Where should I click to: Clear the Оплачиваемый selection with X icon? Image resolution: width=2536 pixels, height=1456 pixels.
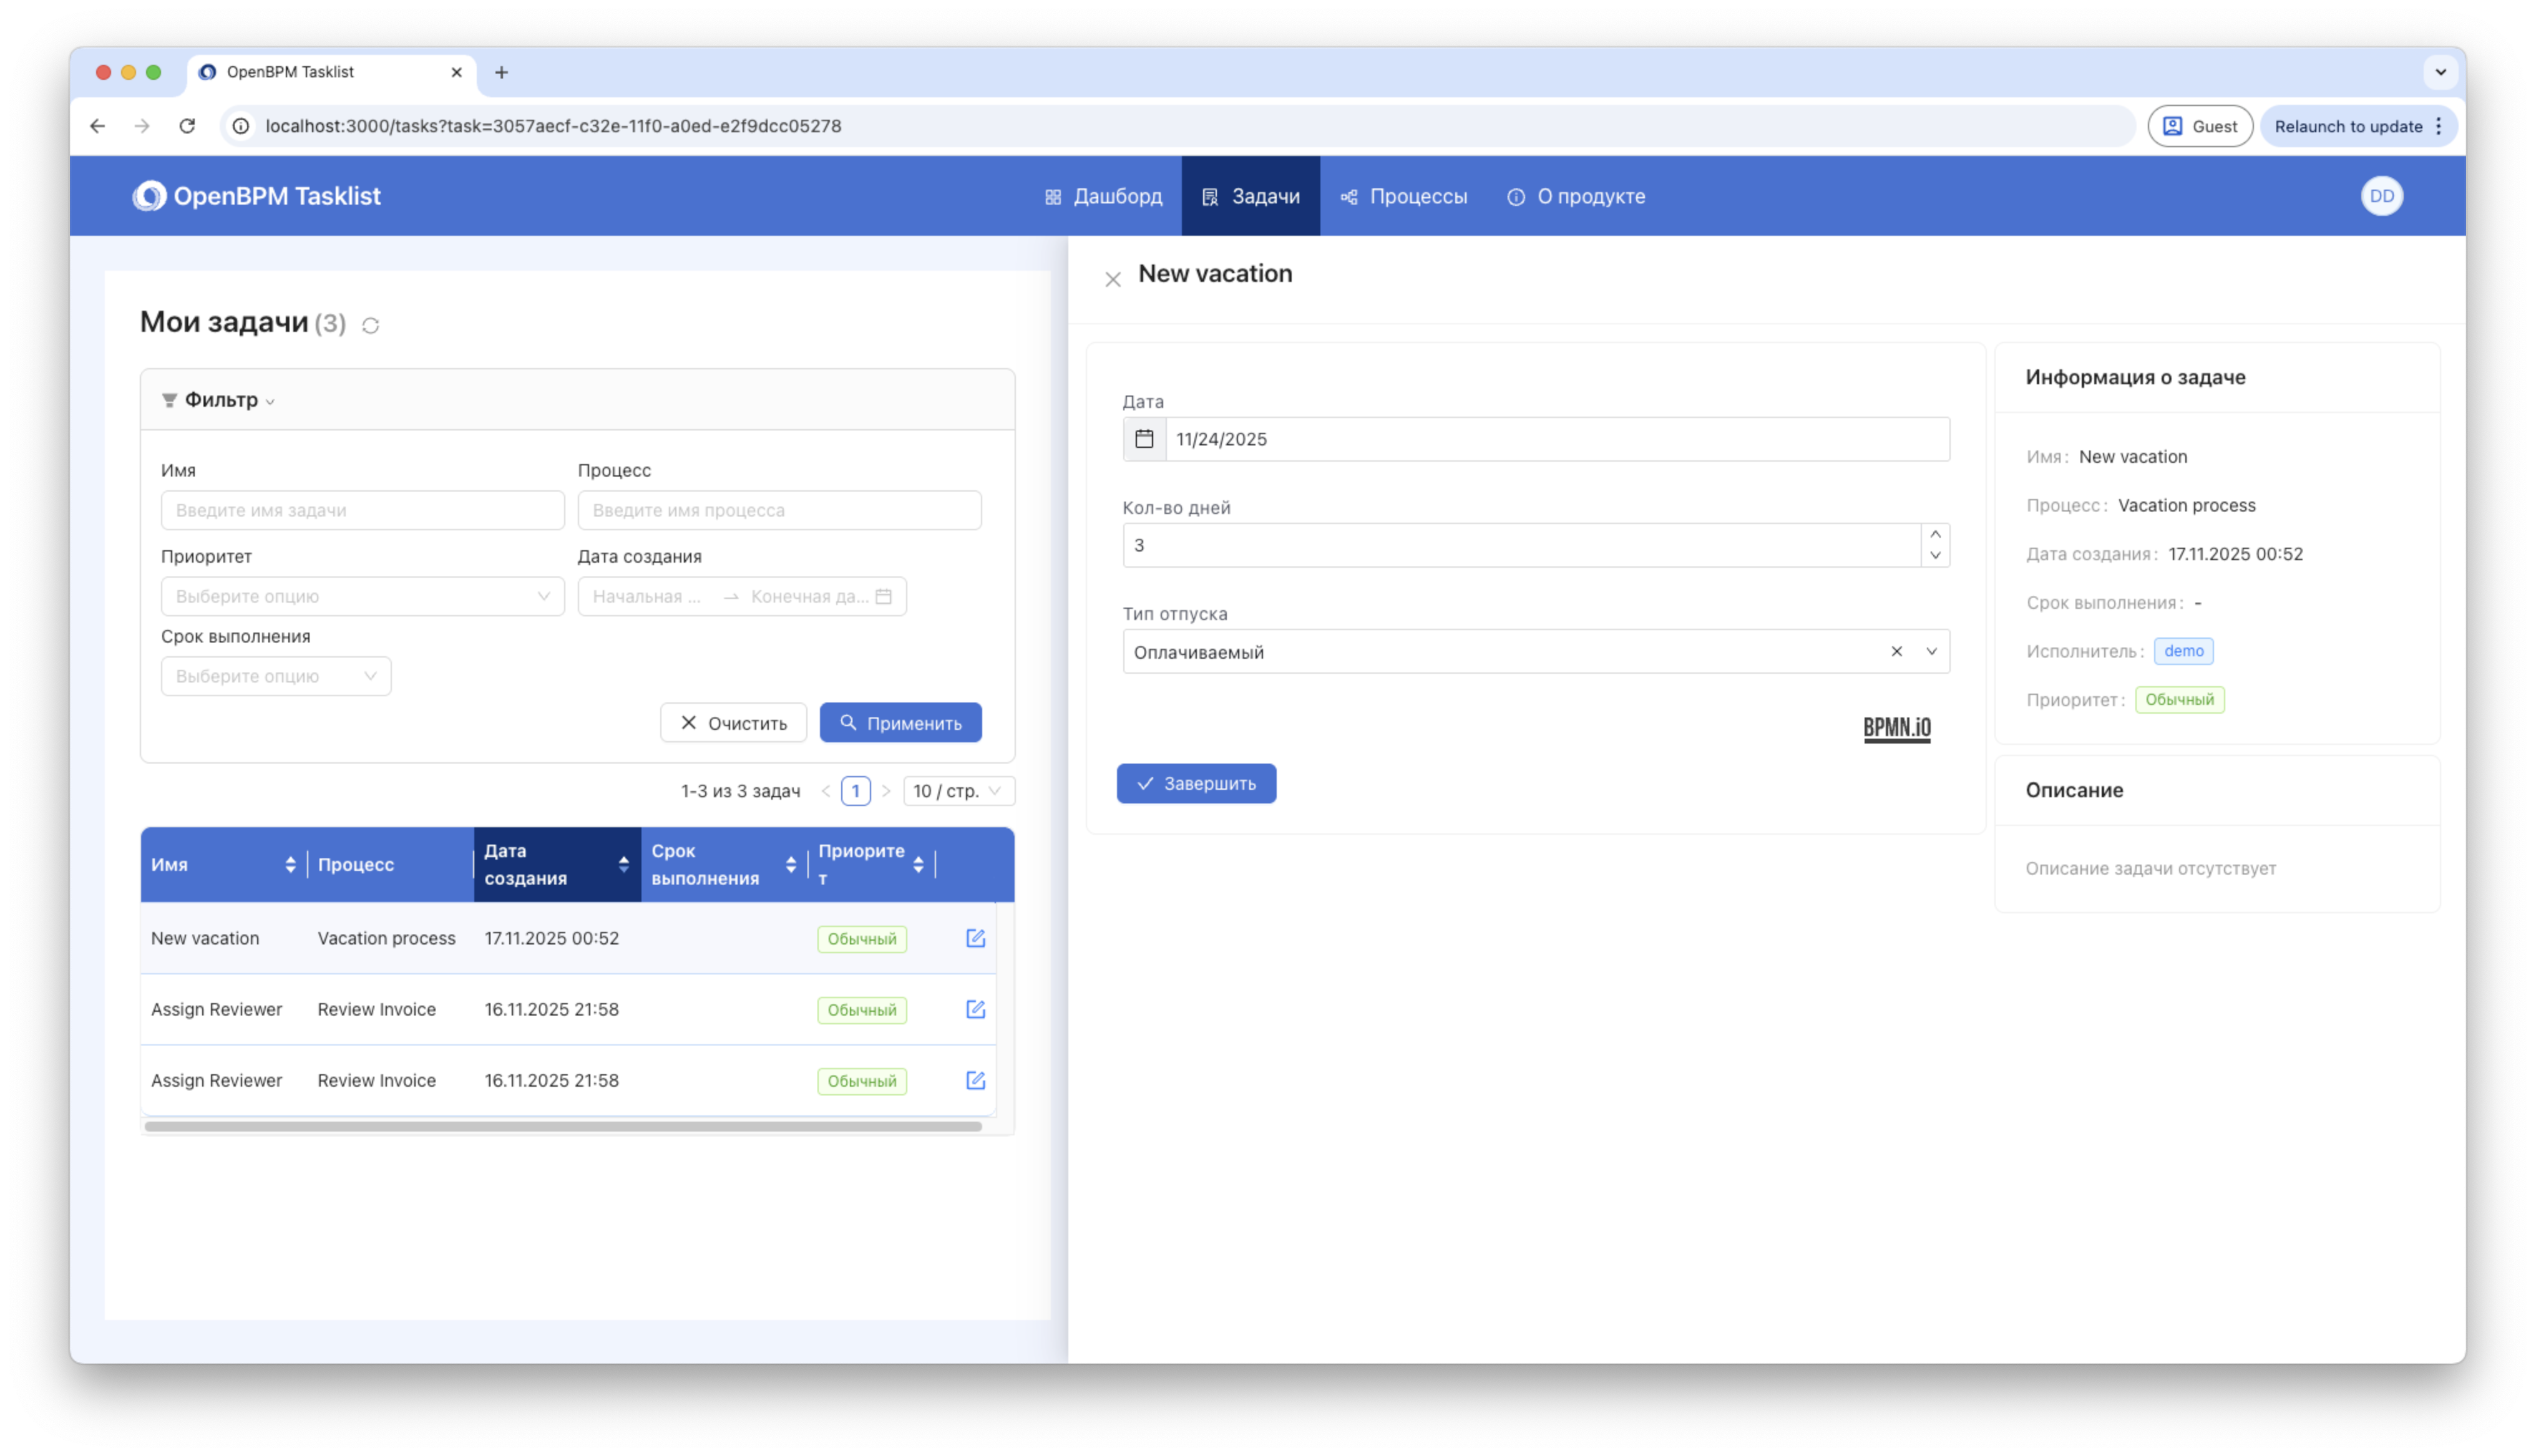(x=1896, y=651)
